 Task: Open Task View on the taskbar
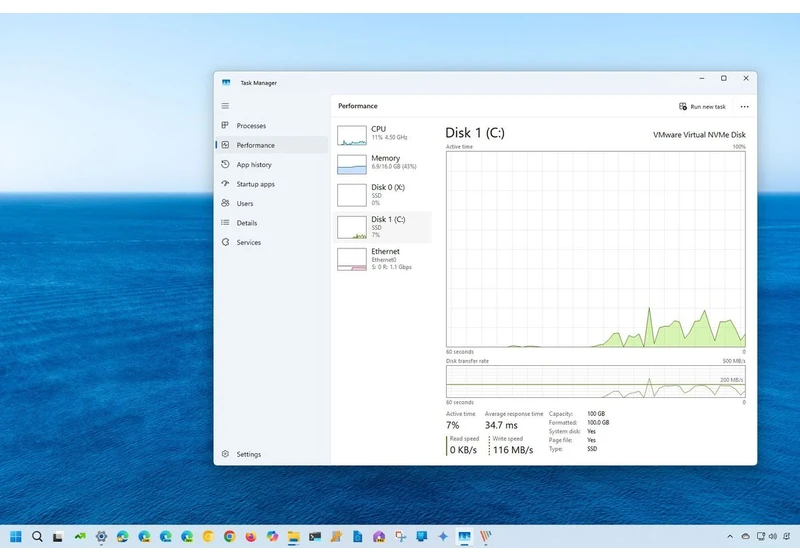(x=58, y=537)
